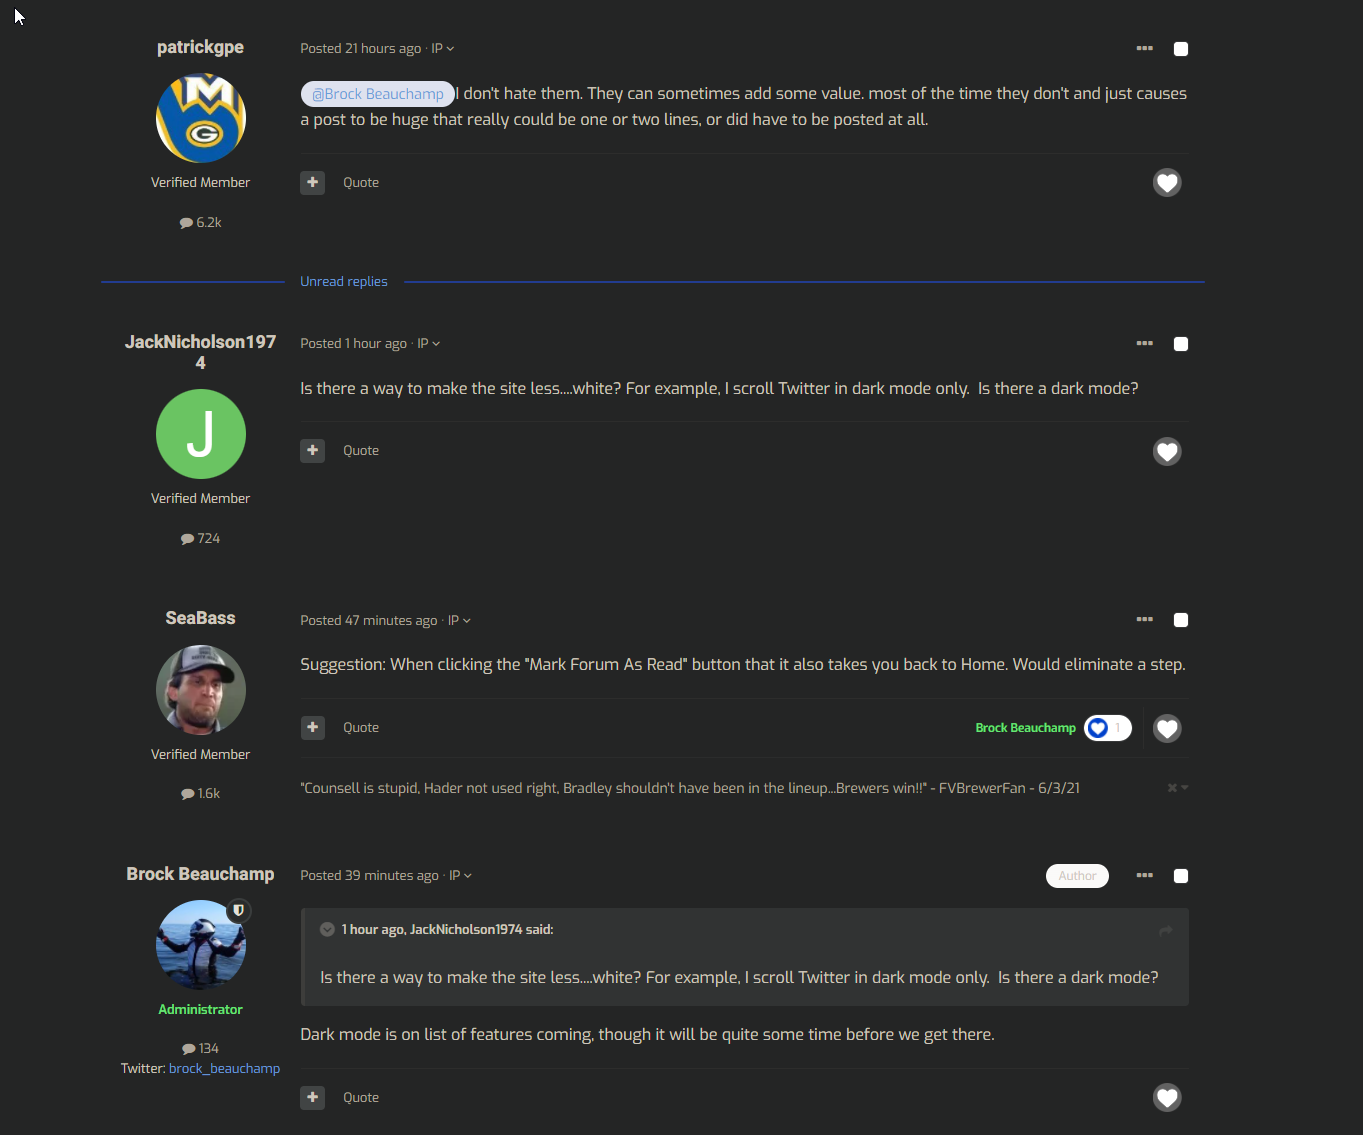
Task: Open the signature hide dropdown under SeaBass's post
Action: coord(1178,788)
